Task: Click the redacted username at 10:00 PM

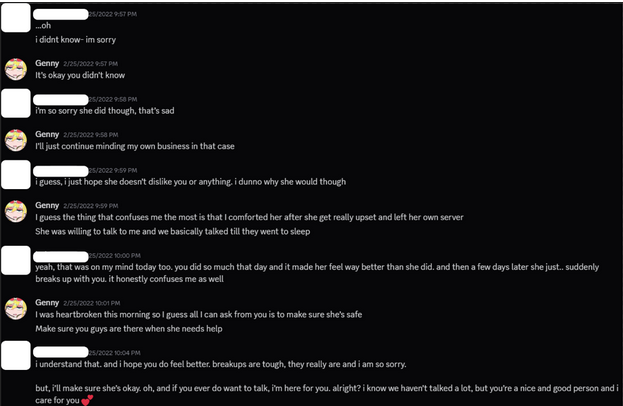Action: click(x=61, y=257)
